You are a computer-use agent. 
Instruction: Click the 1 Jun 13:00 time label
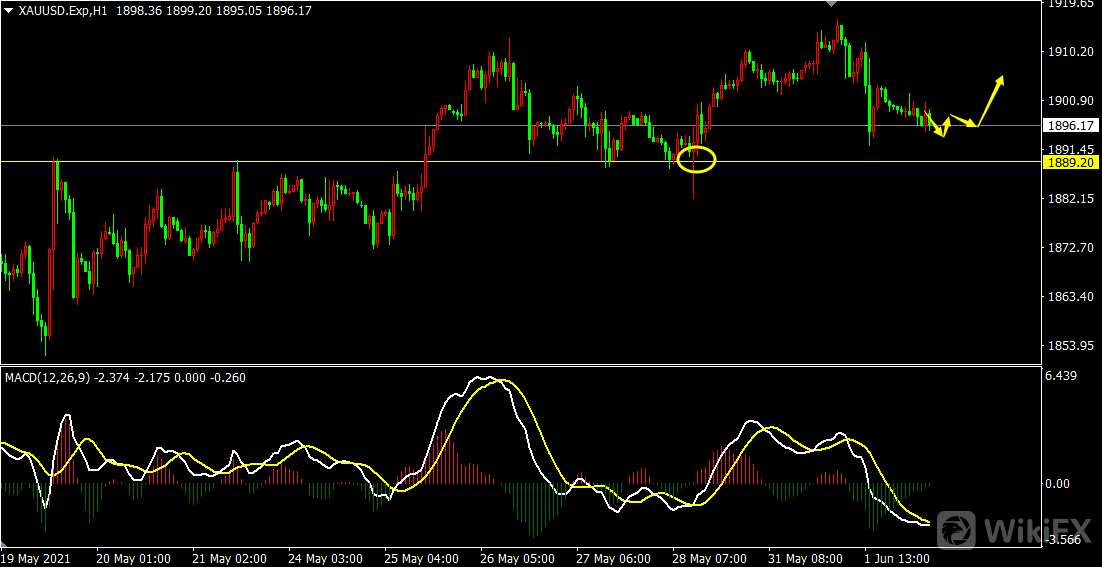coord(897,558)
